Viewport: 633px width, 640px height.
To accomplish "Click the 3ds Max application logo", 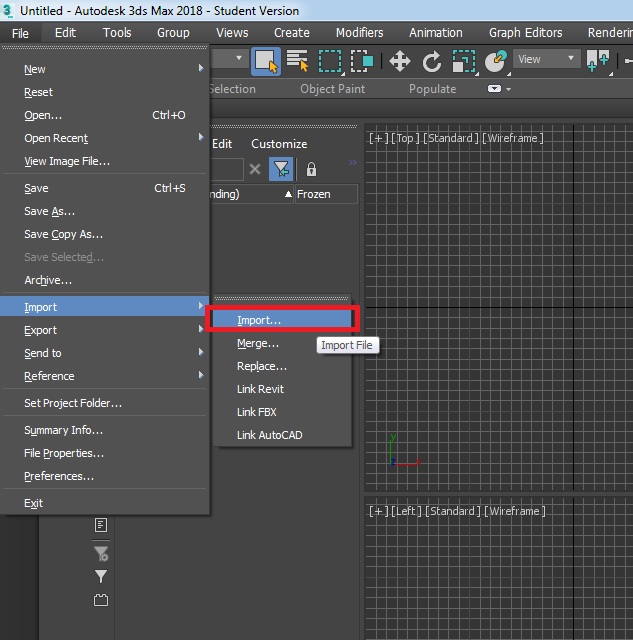I will [7, 10].
